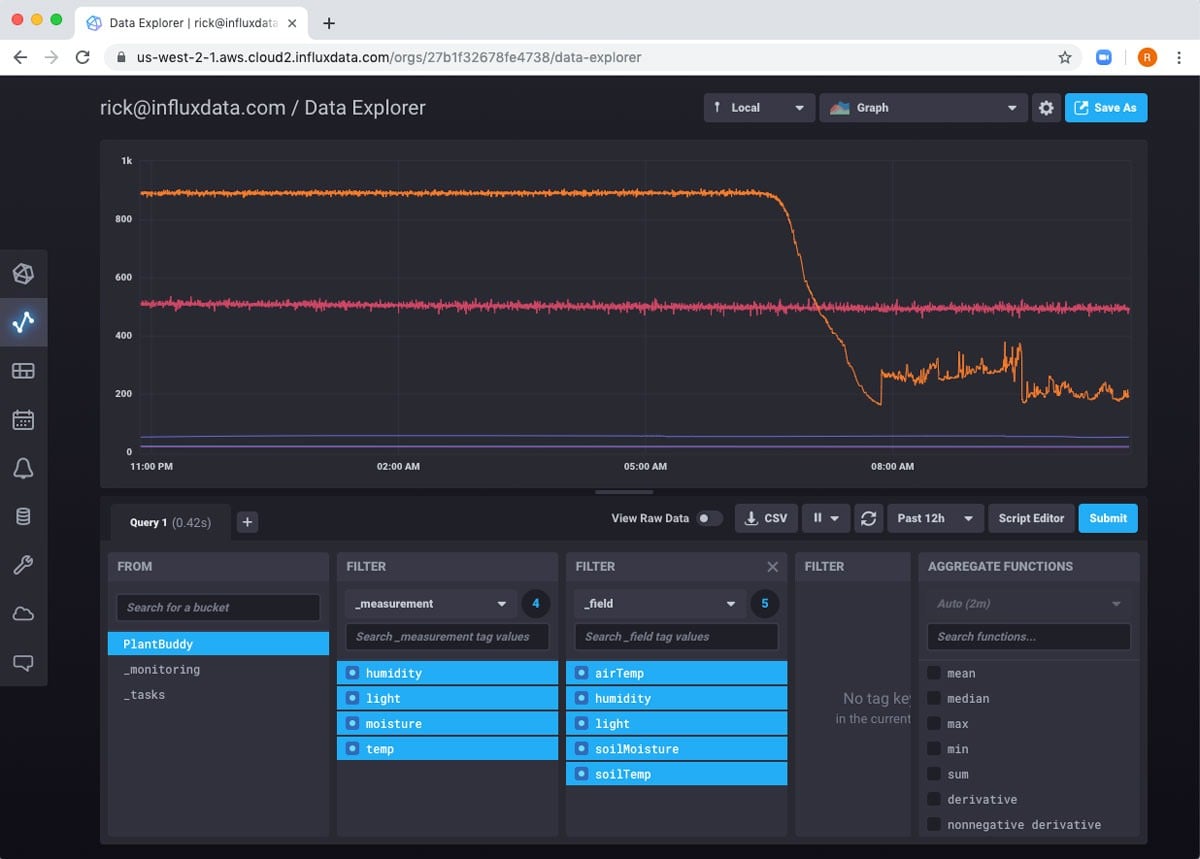Enable the mean aggregate function checkbox
Viewport: 1200px width, 859px height.
[x=933, y=673]
